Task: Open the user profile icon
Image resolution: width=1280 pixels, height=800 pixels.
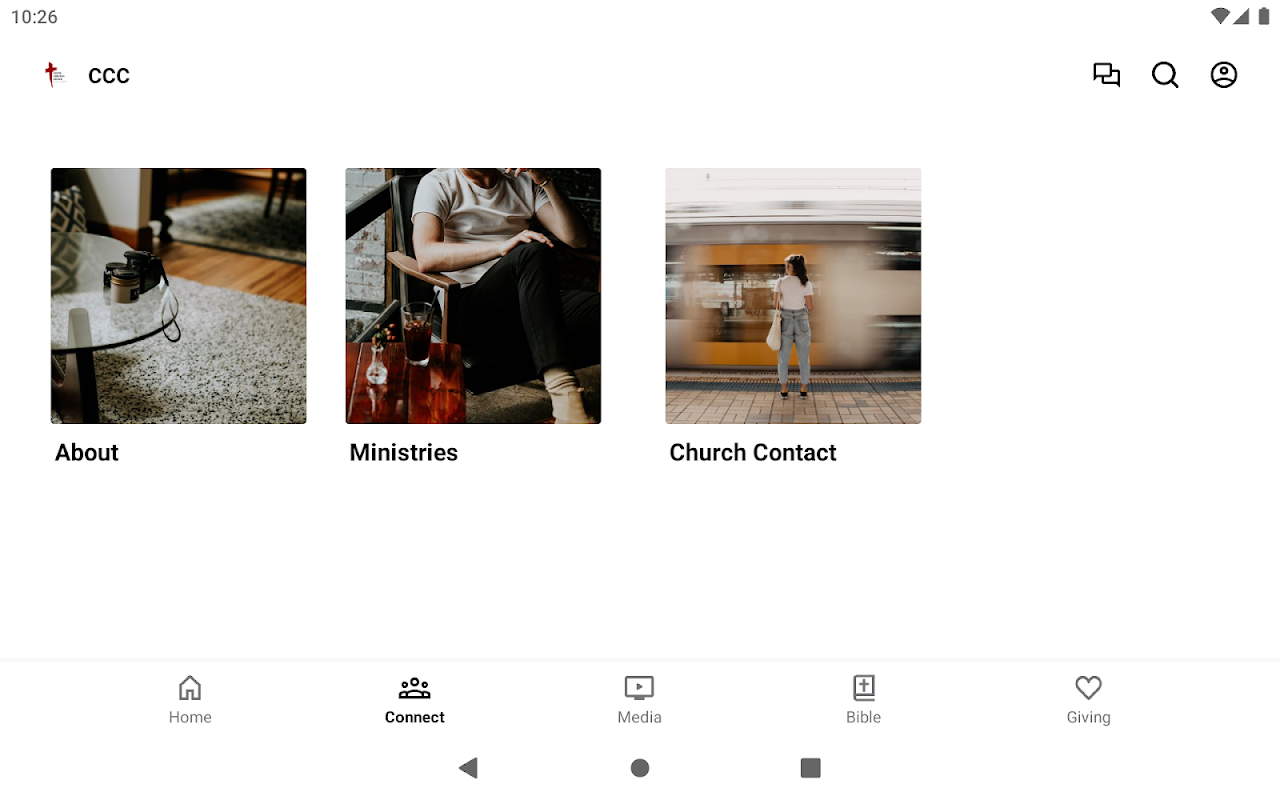Action: (x=1224, y=75)
